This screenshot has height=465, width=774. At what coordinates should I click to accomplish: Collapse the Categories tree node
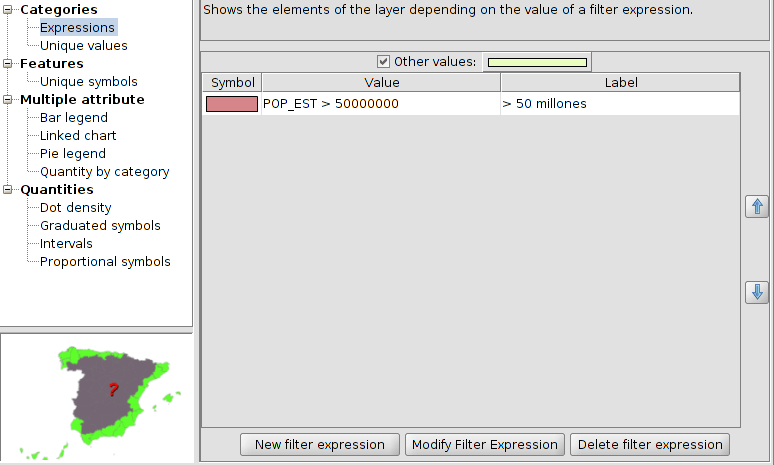coord(10,10)
